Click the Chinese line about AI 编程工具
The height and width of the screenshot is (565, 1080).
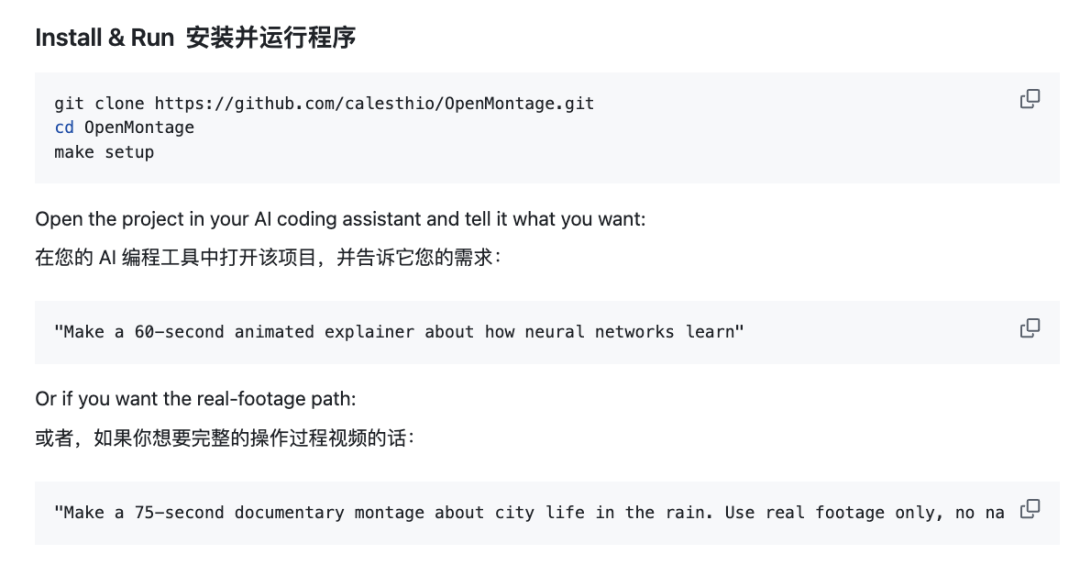click(268, 258)
